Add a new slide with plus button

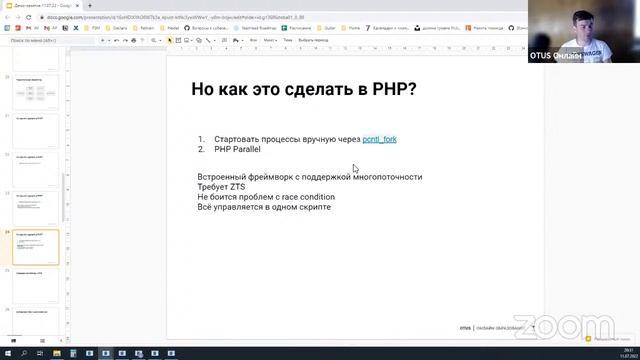pos(102,40)
